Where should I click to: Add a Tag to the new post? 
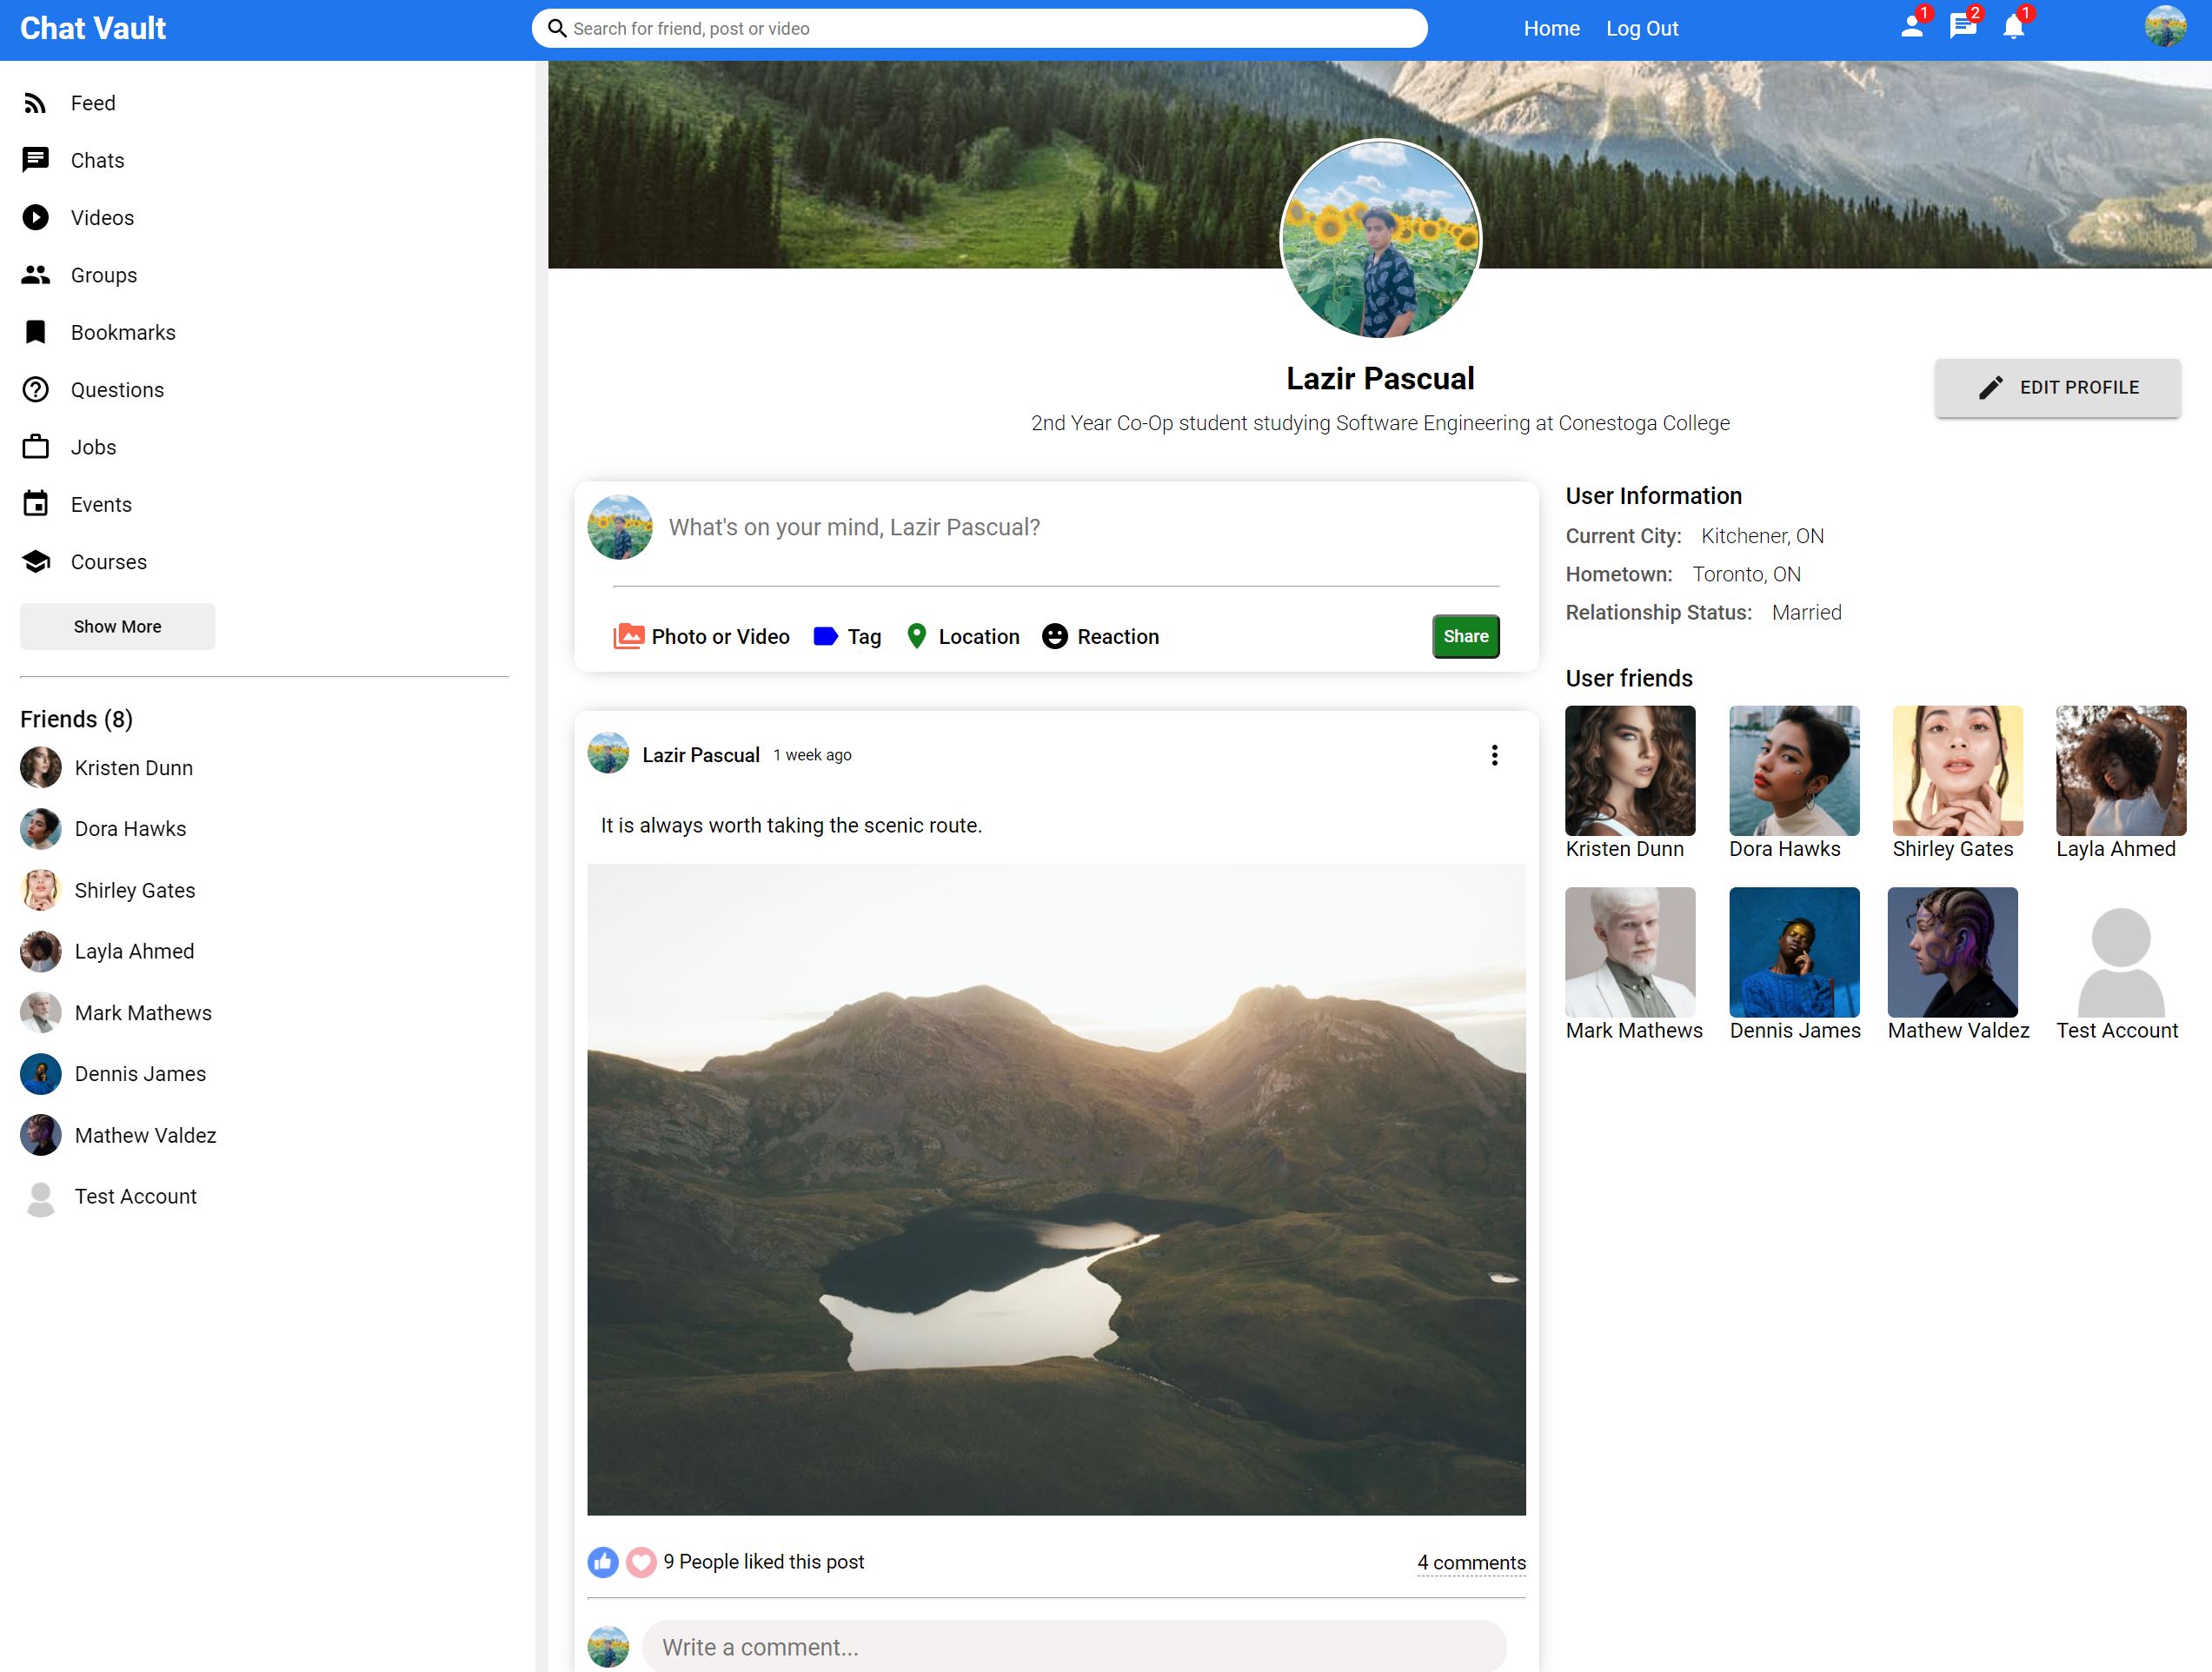tap(847, 636)
